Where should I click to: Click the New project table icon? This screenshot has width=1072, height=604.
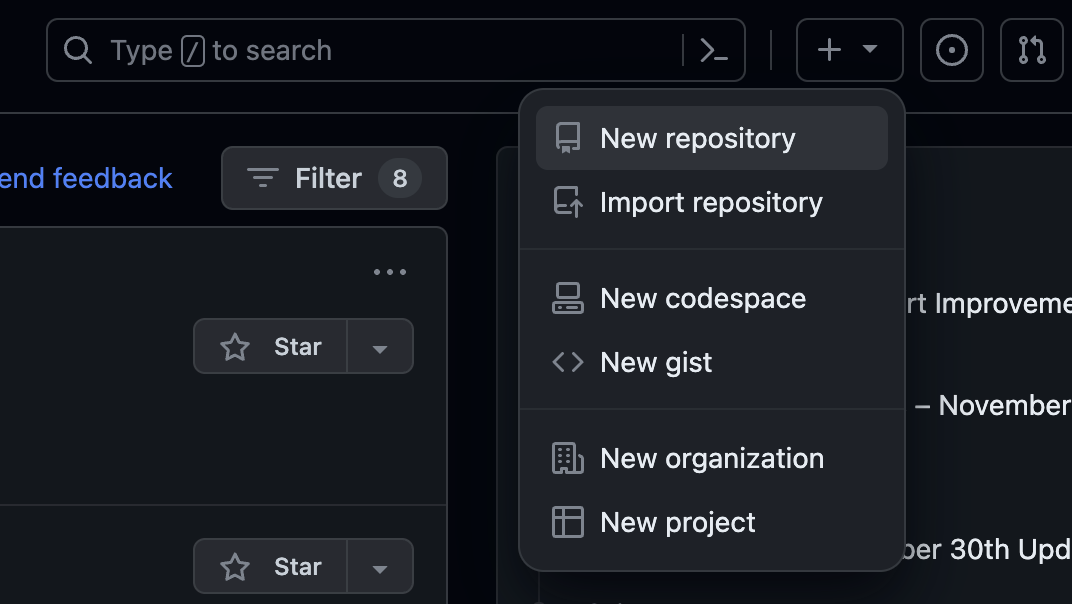tap(567, 521)
